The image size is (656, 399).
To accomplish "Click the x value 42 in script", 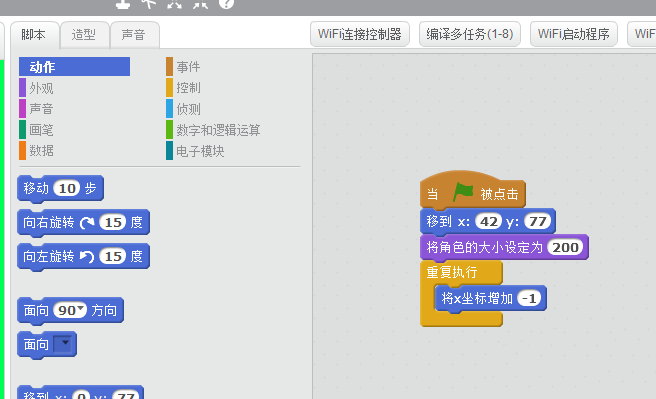I will click(489, 221).
